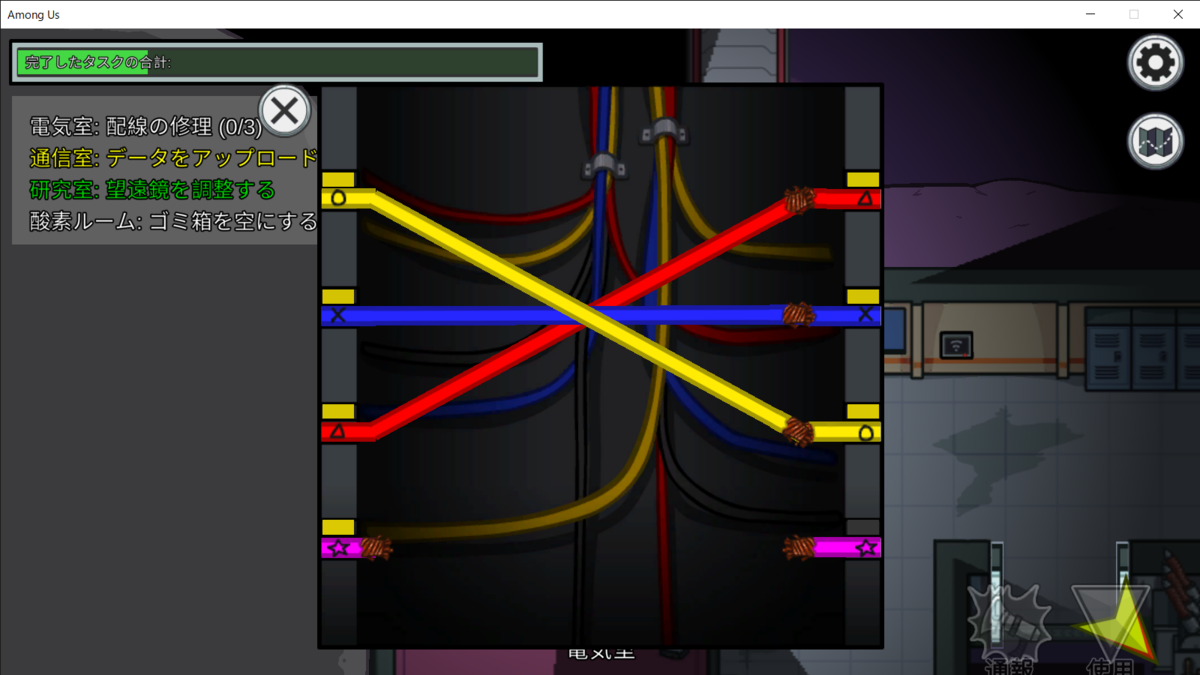Click the wifi panel on the wall

coord(957,346)
